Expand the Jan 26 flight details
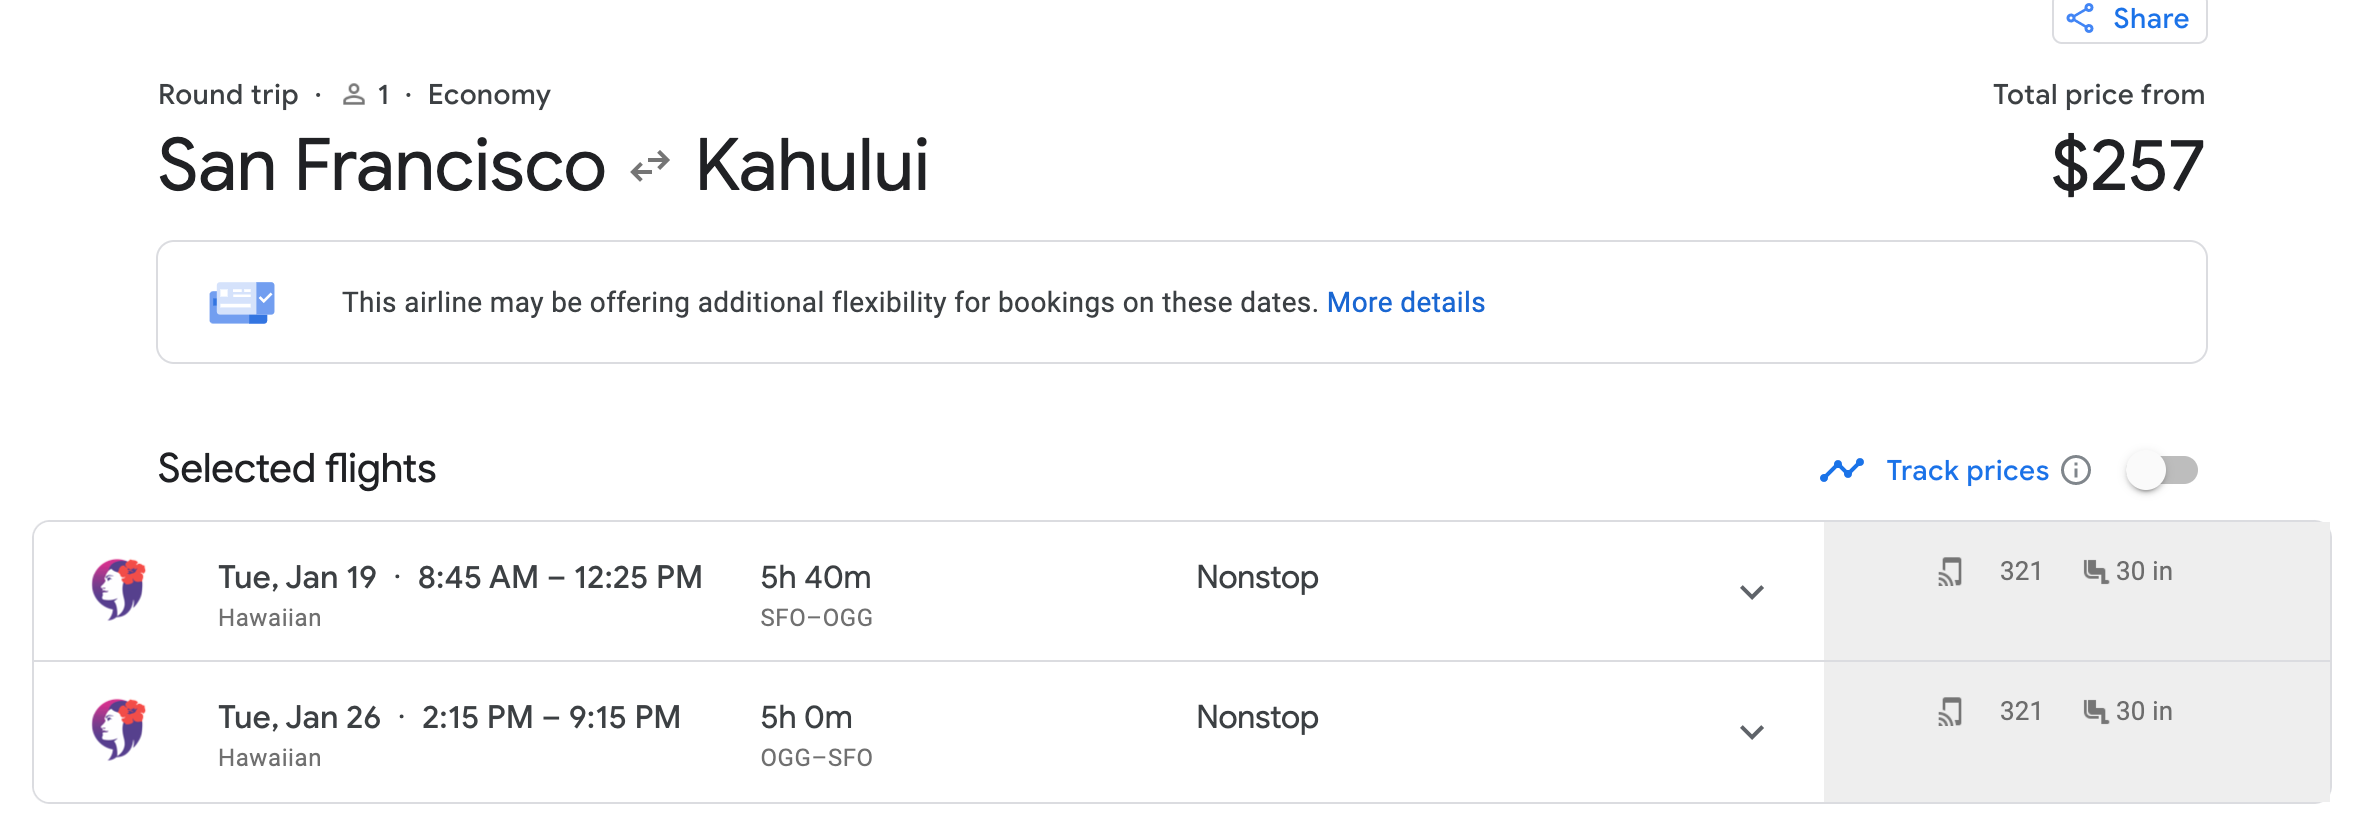Image resolution: width=2354 pixels, height=824 pixels. pyautogui.click(x=1751, y=732)
